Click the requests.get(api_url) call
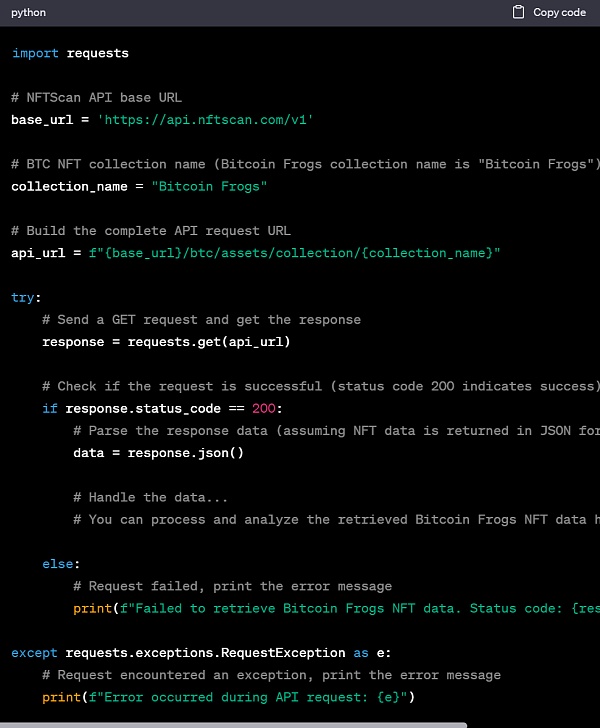 (207, 342)
